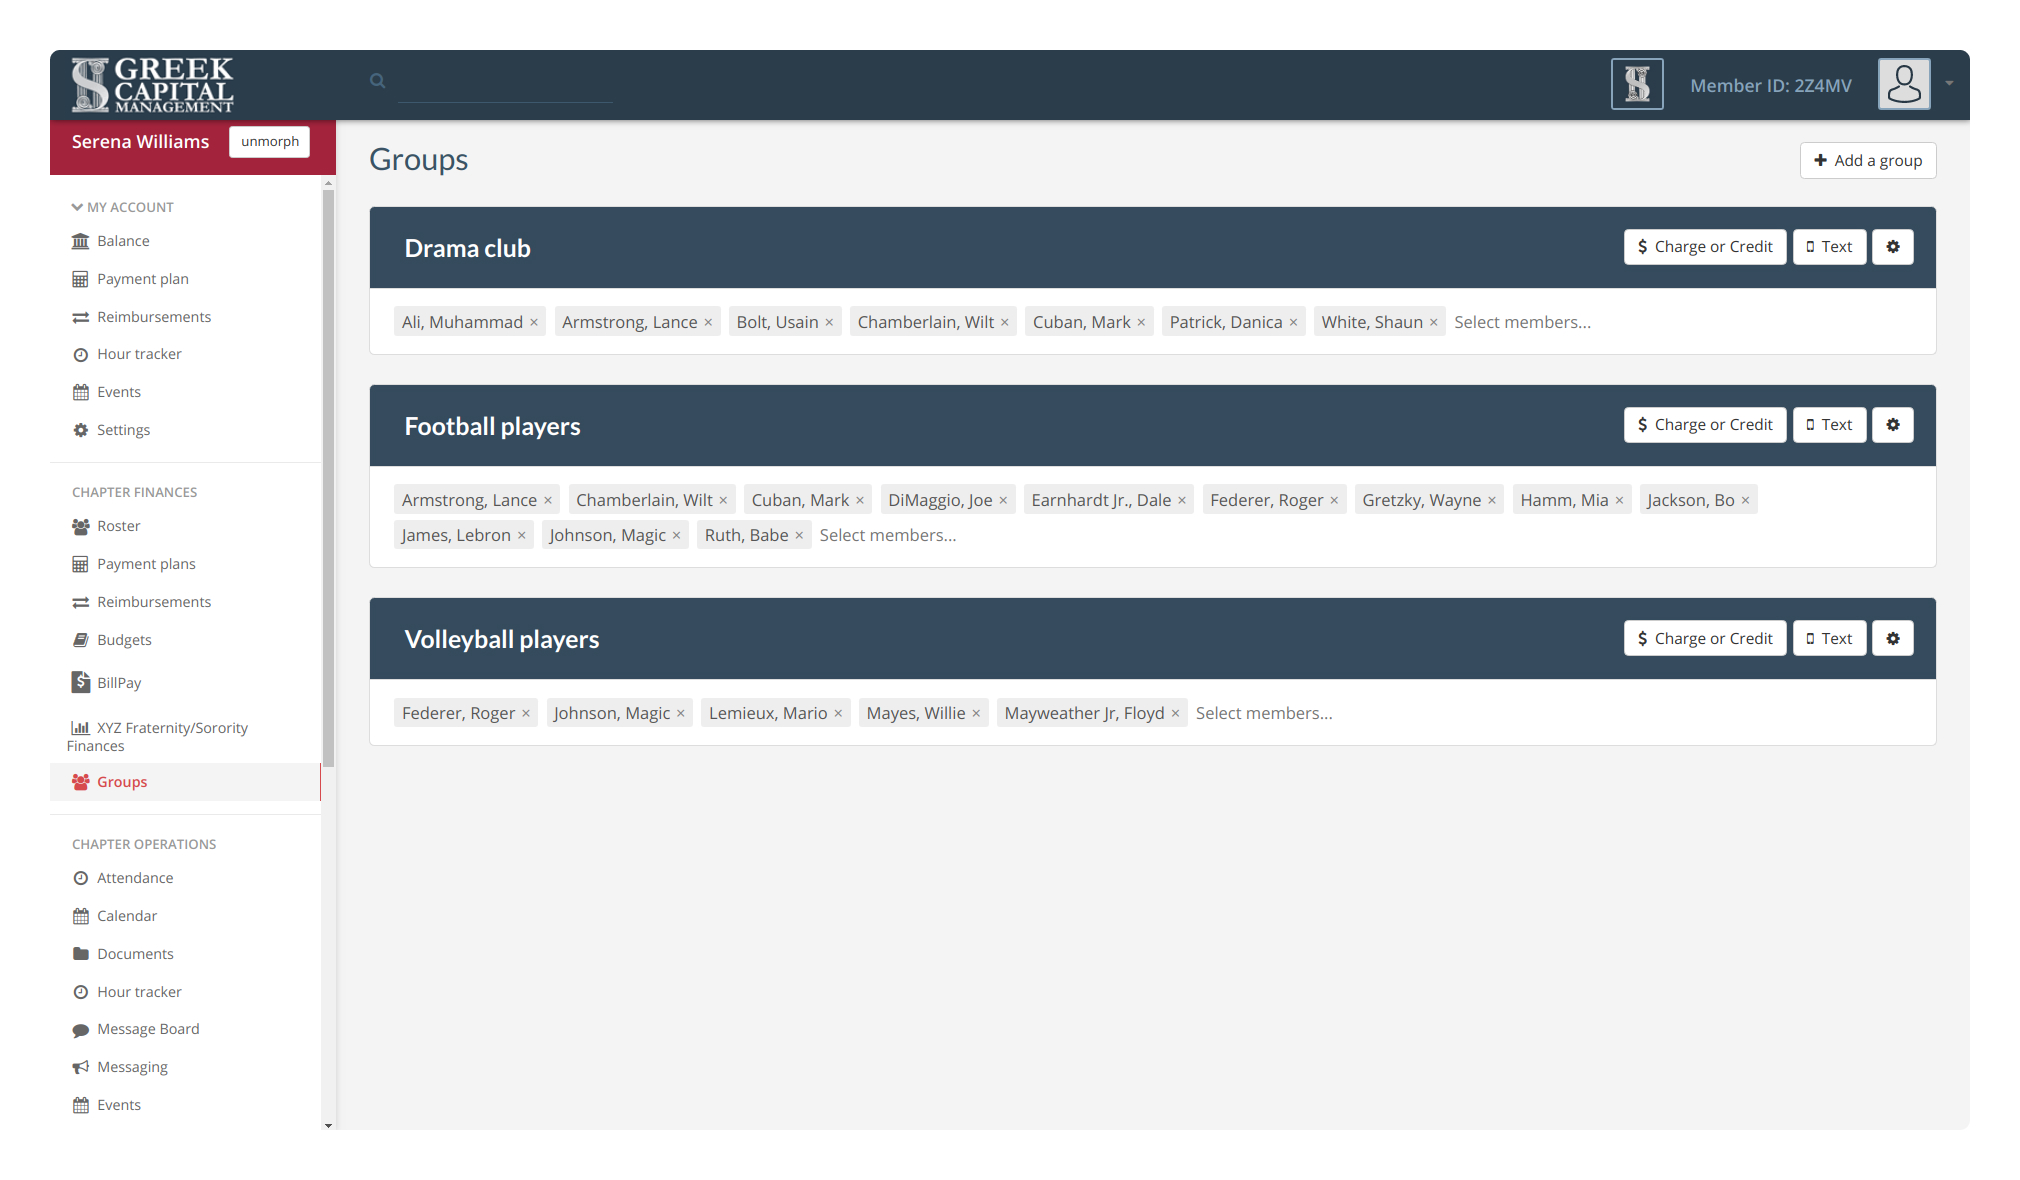2020x1180 pixels.
Task: Click the Roster sidebar icon
Action: coord(79,524)
